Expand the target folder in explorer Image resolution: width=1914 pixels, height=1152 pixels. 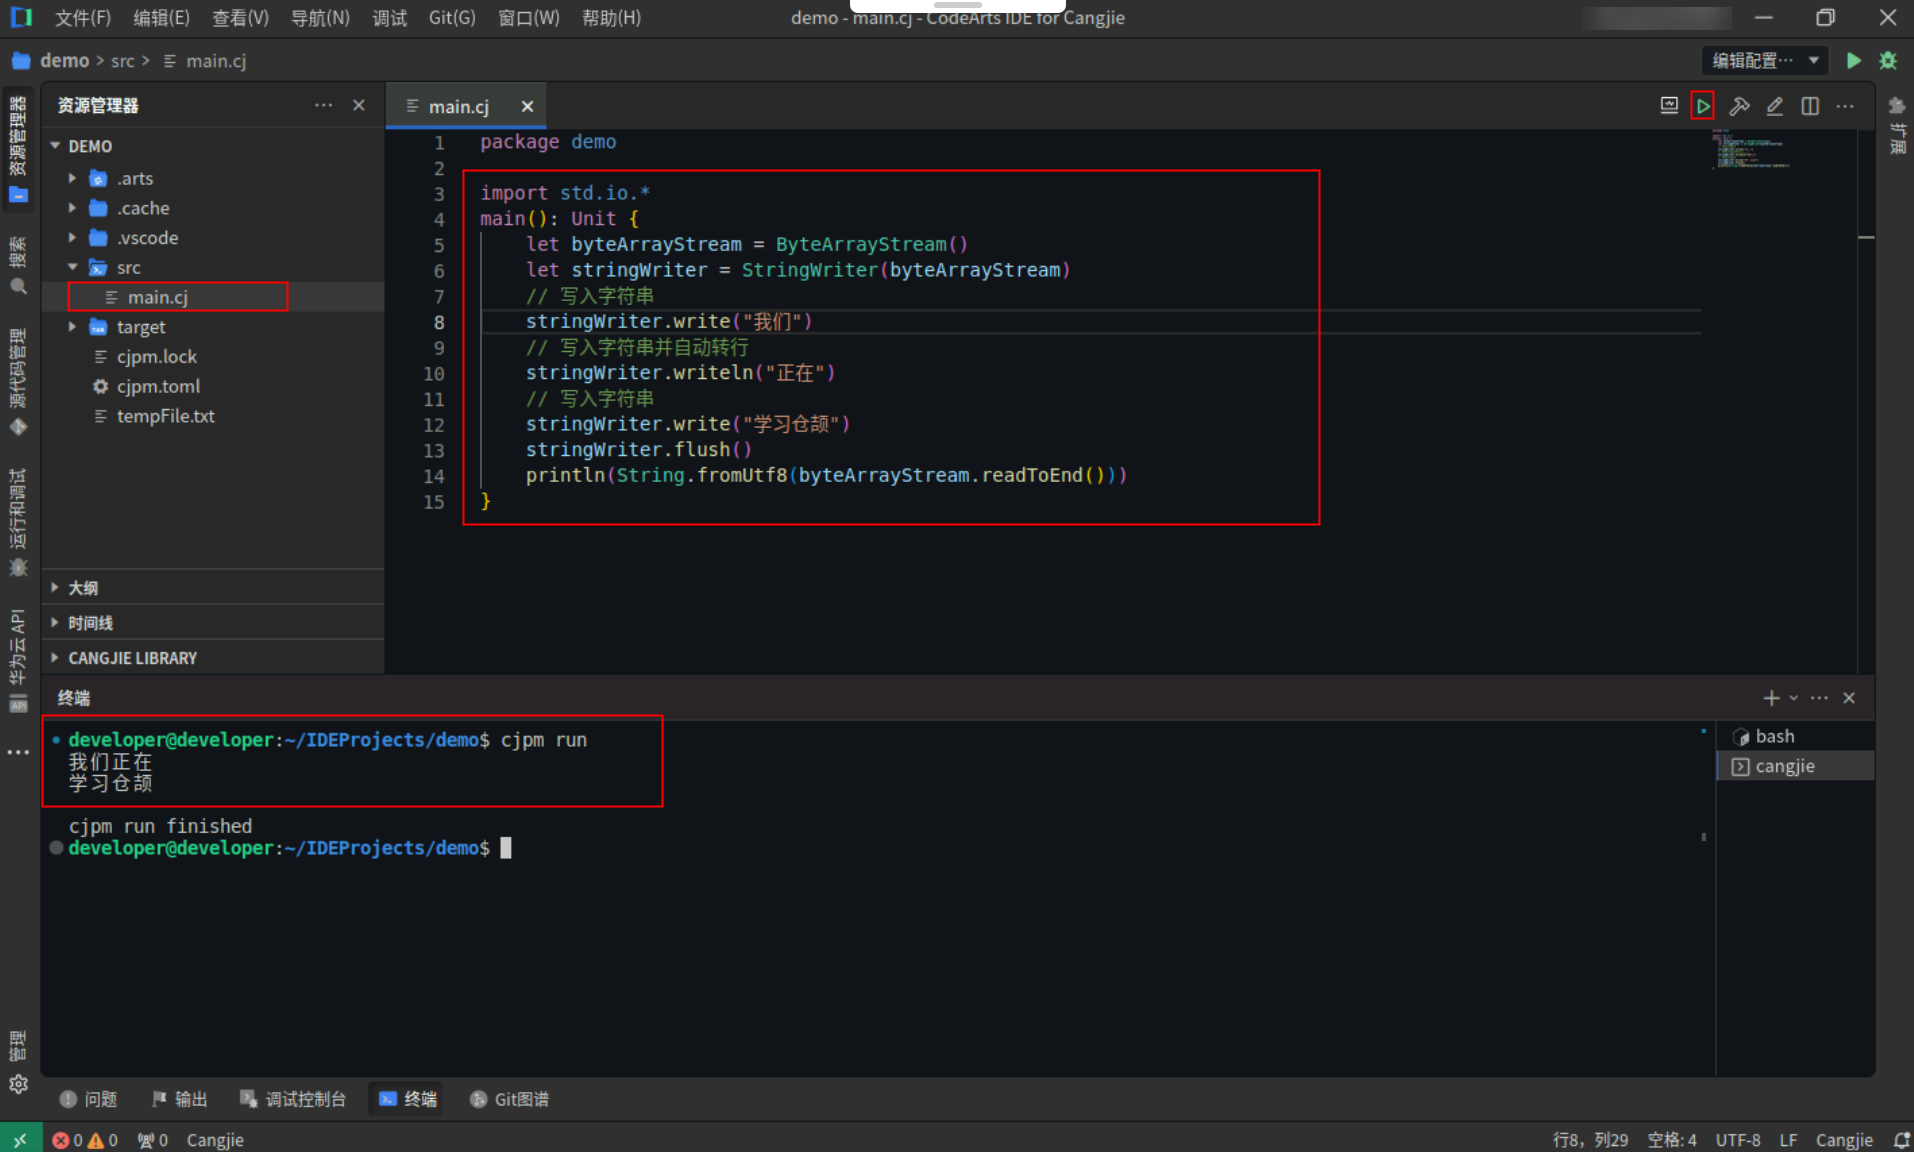(72, 327)
